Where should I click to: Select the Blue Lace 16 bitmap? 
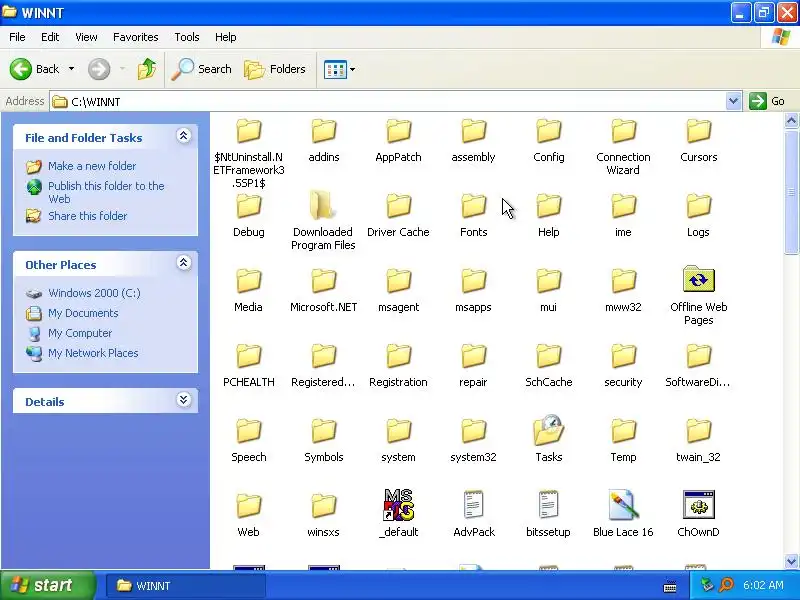(623, 514)
